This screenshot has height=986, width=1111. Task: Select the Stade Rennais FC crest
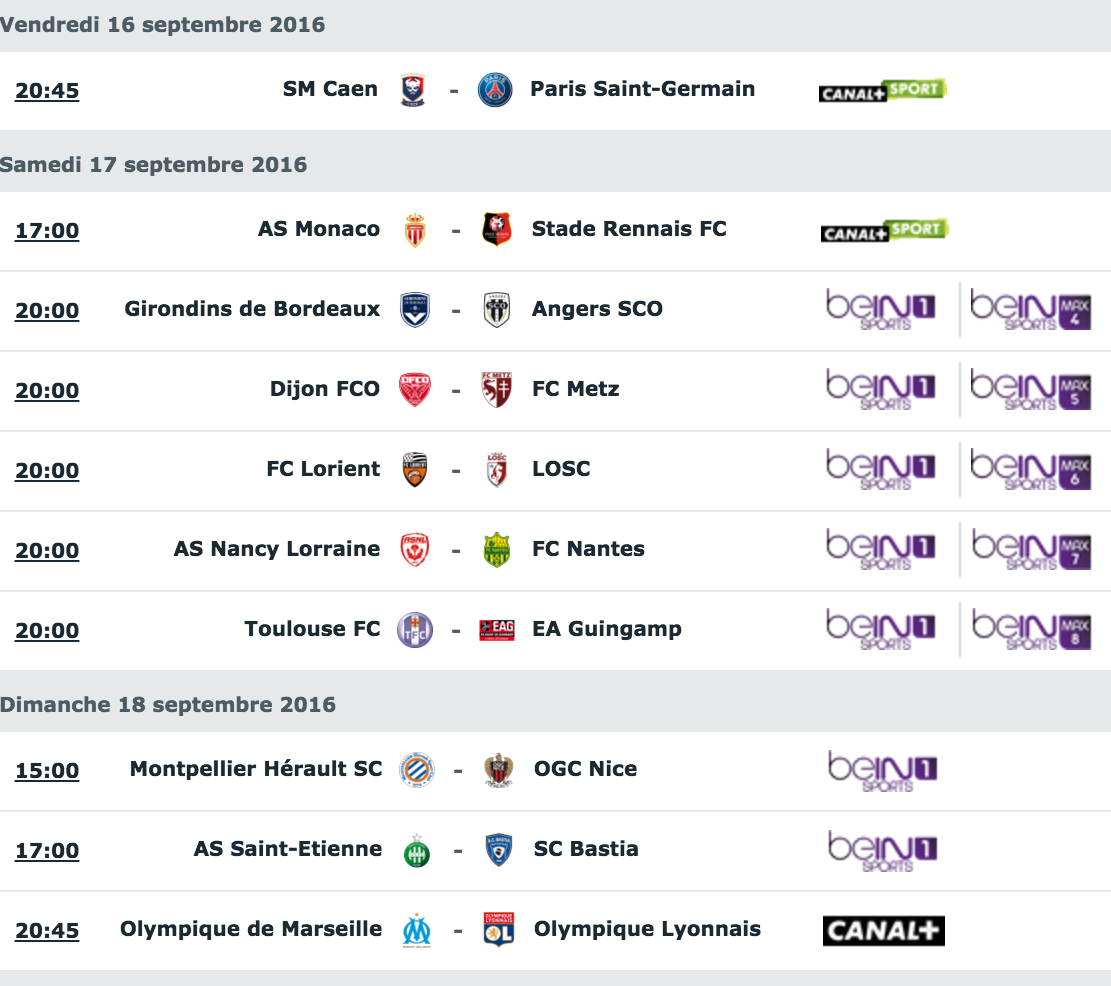pos(497,230)
